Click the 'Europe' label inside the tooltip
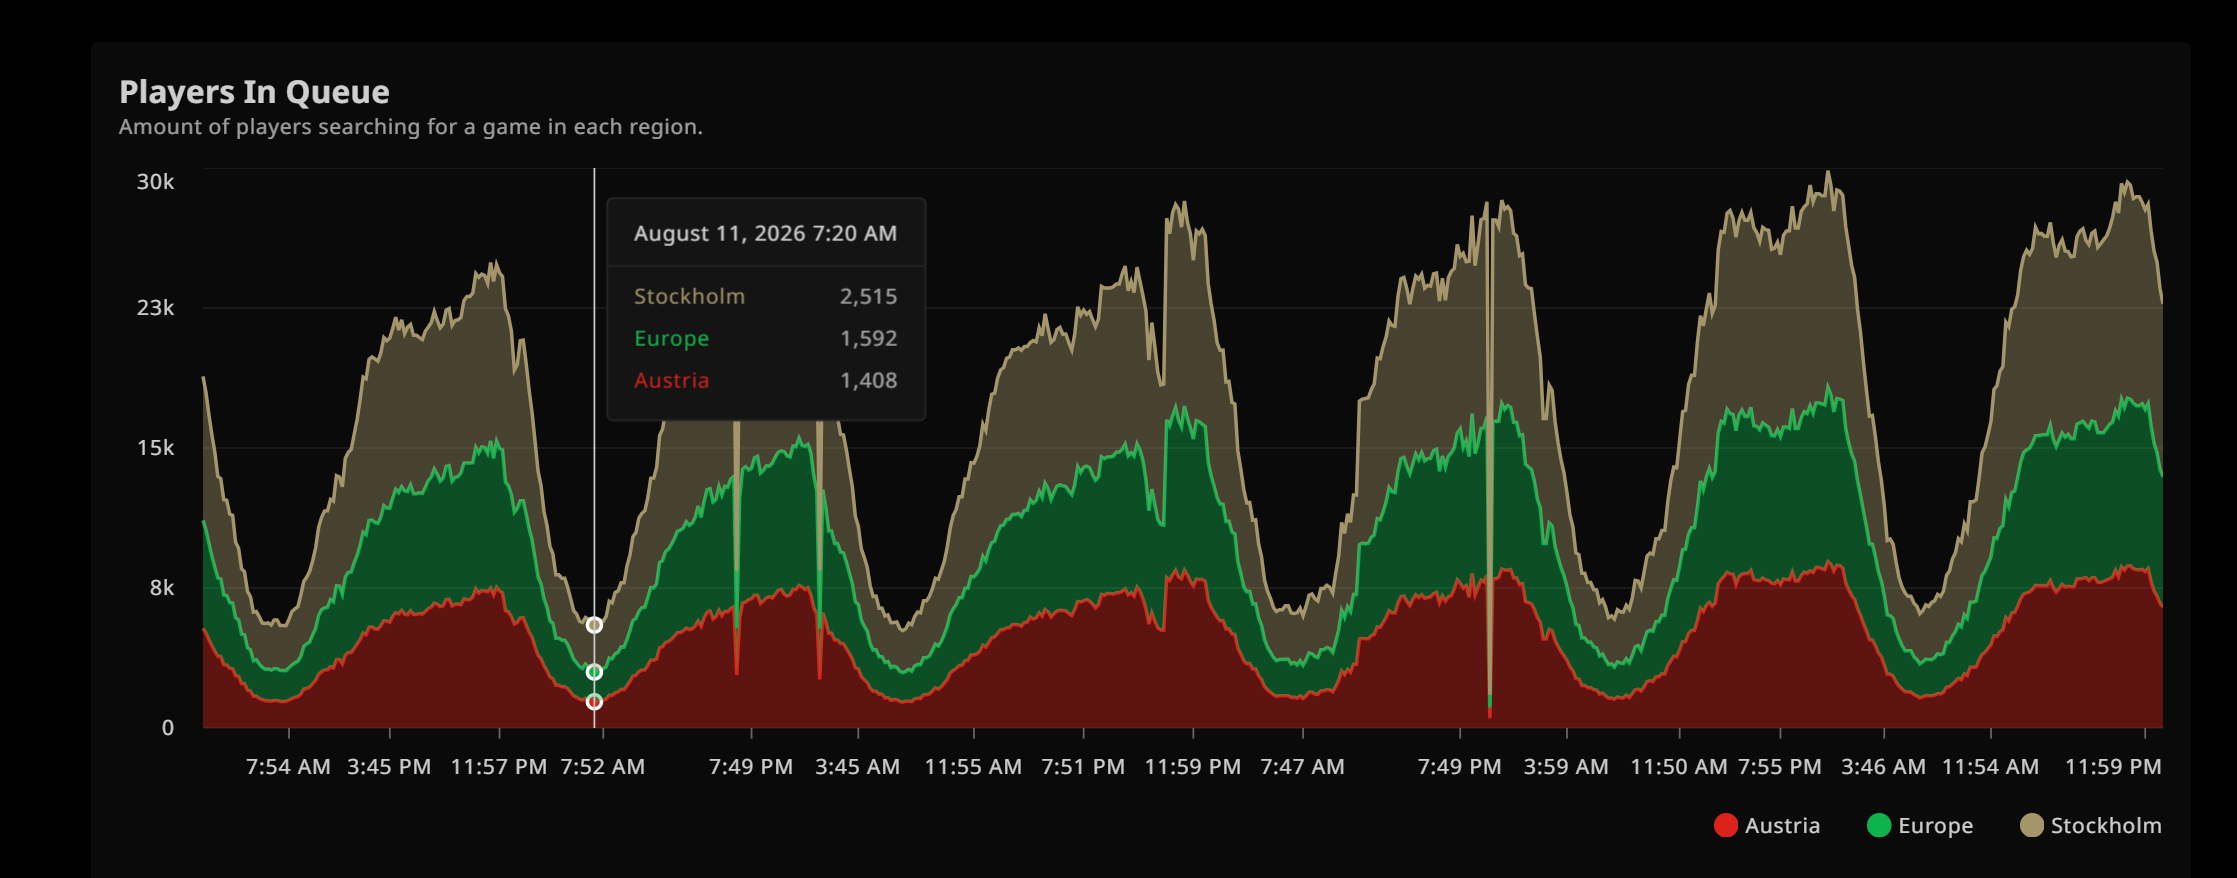The width and height of the screenshot is (2237, 878). tap(671, 338)
